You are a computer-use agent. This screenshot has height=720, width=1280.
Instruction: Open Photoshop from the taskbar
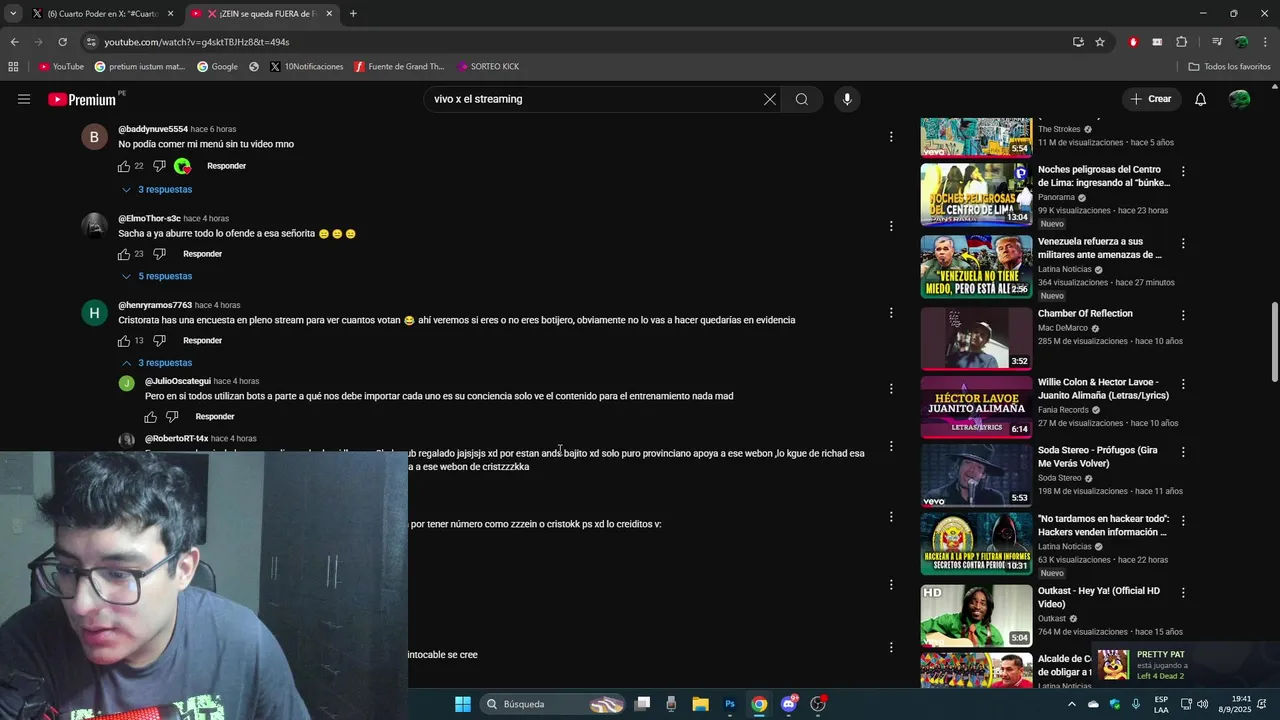(x=730, y=704)
